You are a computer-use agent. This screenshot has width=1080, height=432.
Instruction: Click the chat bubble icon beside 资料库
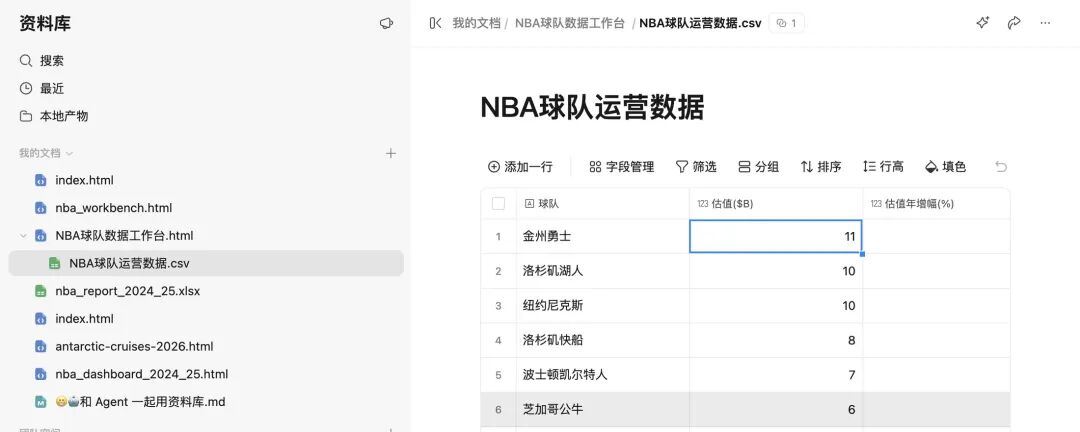[386, 23]
